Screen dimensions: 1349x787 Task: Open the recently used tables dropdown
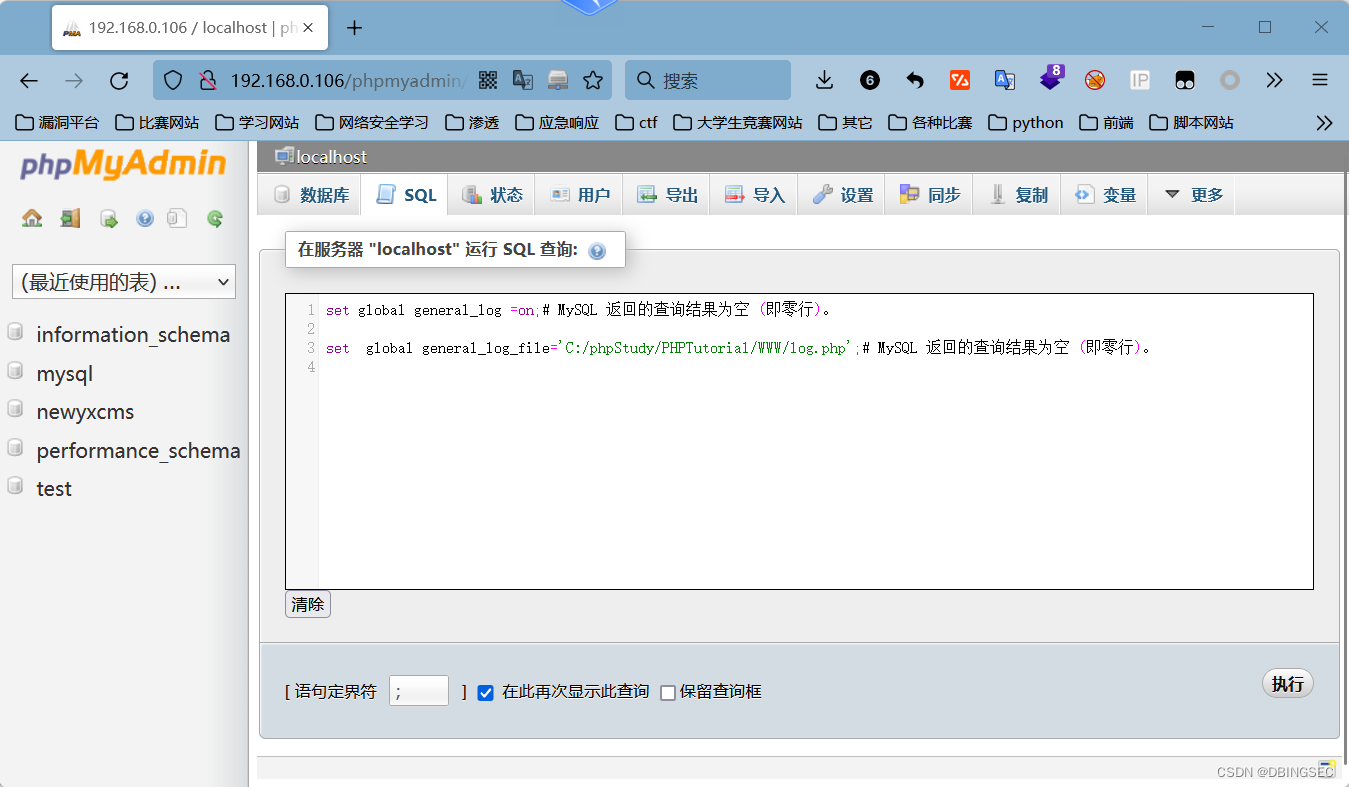(124, 282)
